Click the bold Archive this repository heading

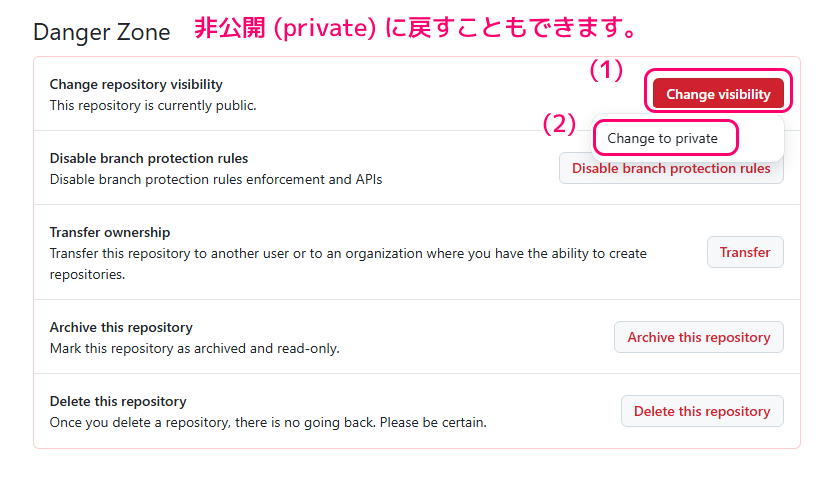(x=121, y=327)
